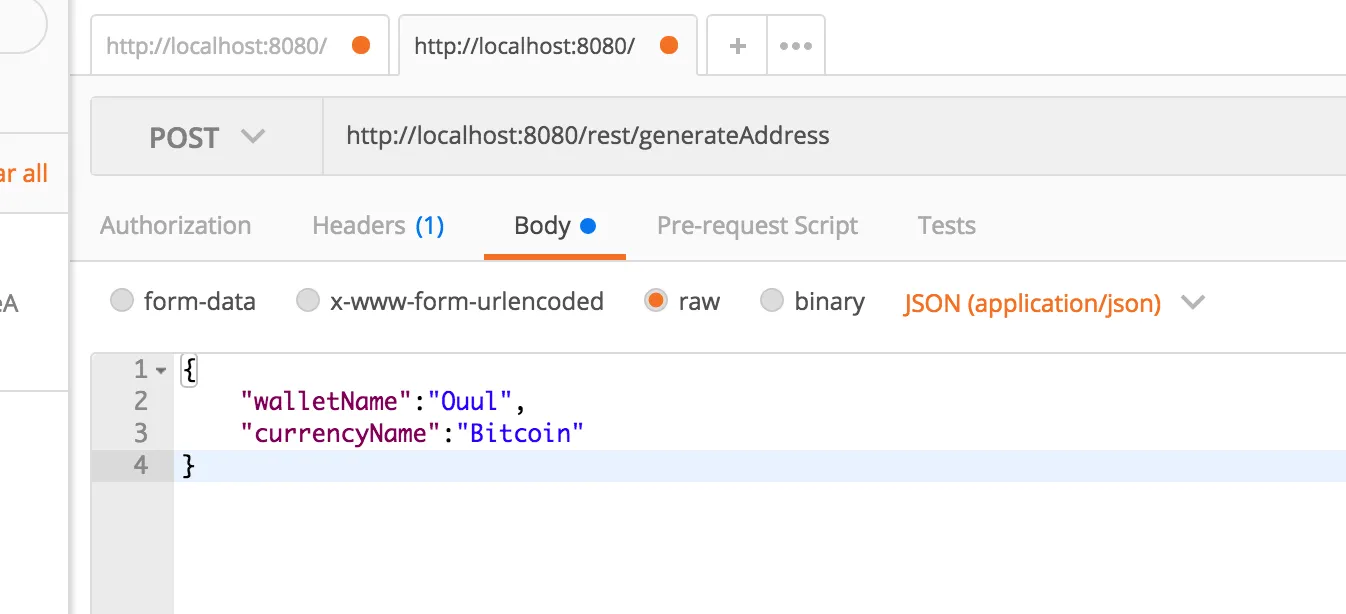The width and height of the screenshot is (1346, 614).
Task: Open the Headers (1) tab
Action: point(378,226)
